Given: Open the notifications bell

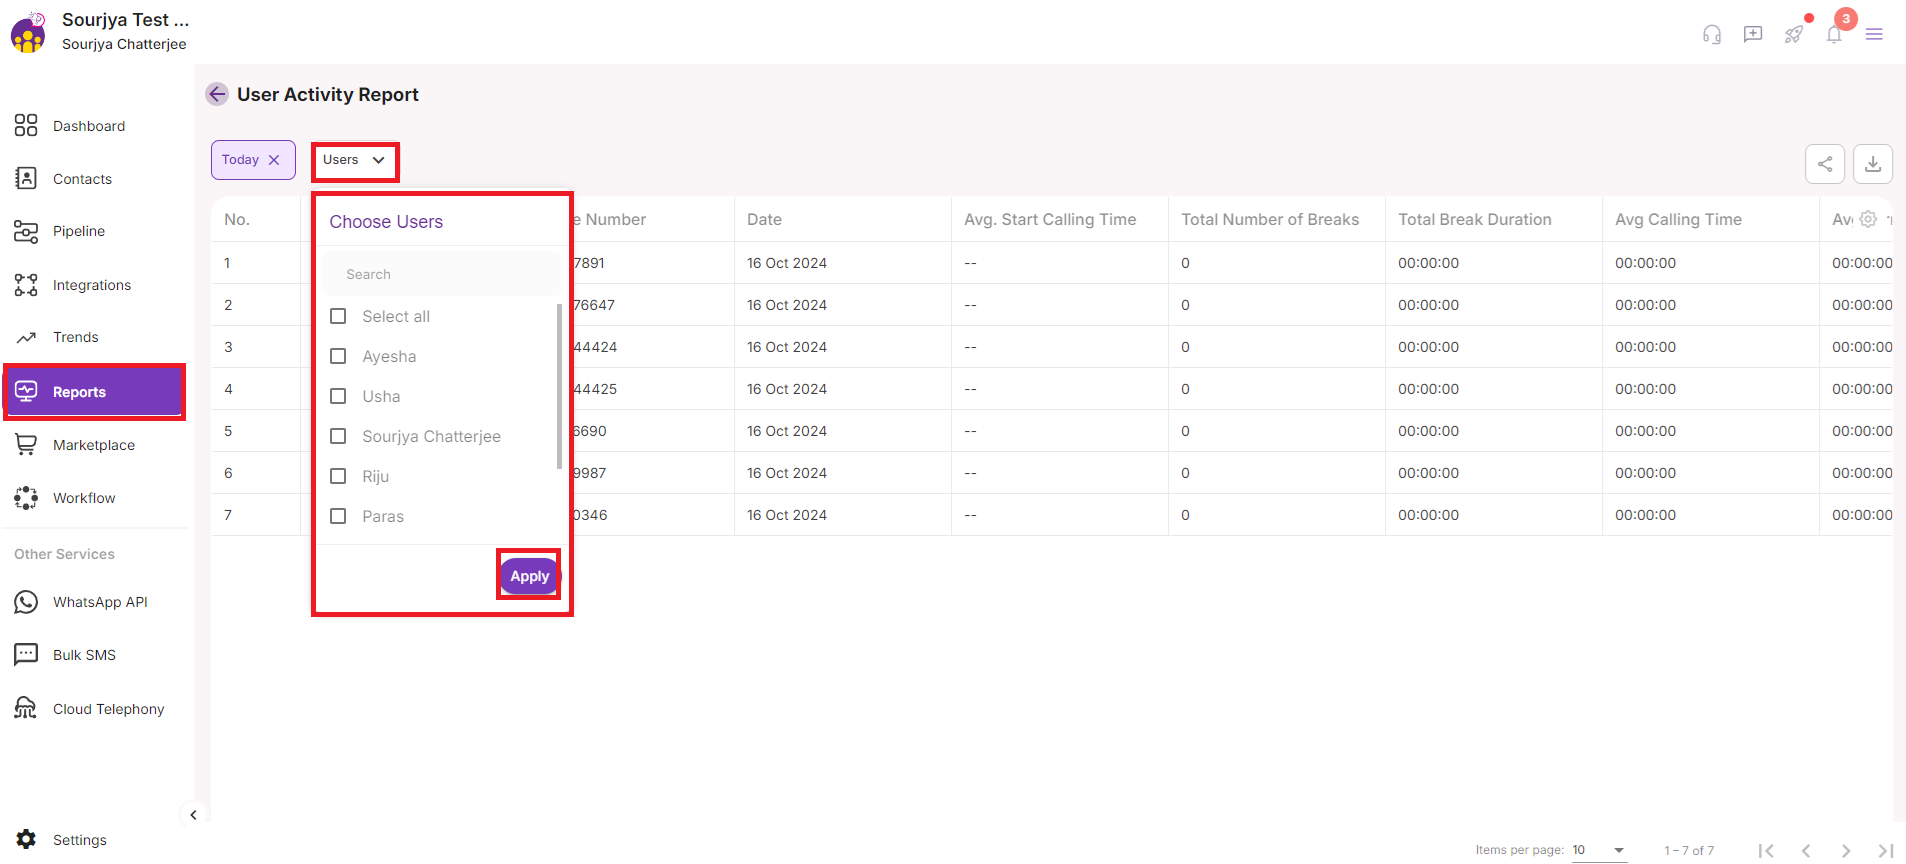Looking at the screenshot, I should pos(1834,35).
